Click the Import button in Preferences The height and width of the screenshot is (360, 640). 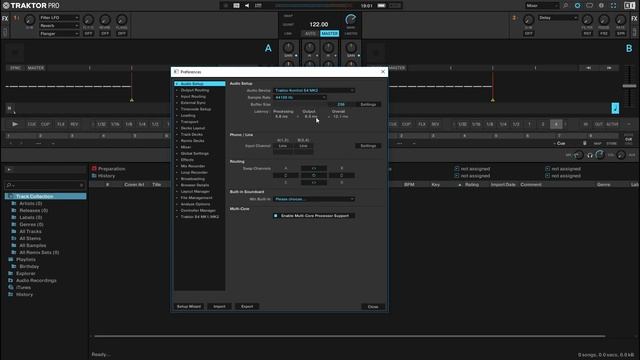click(219, 306)
